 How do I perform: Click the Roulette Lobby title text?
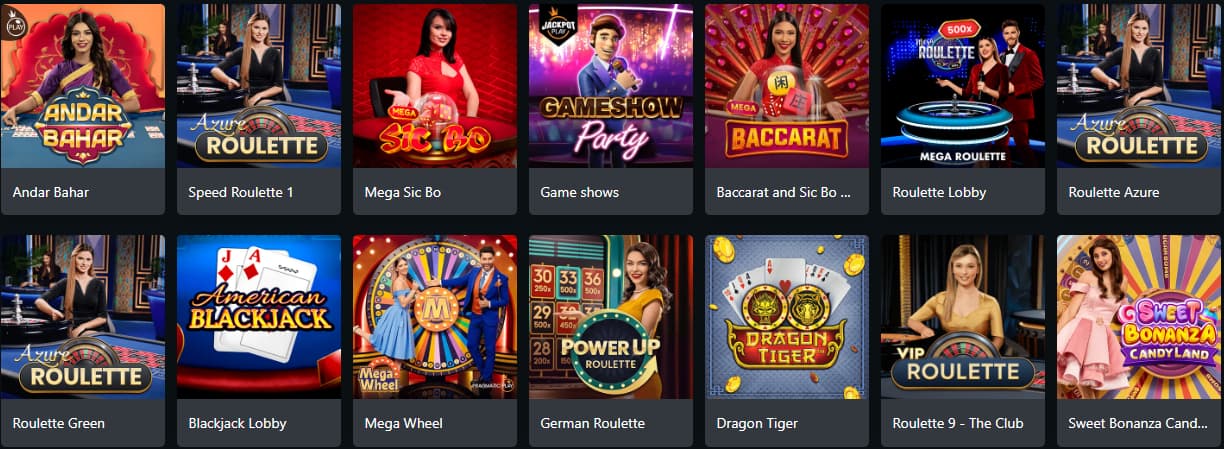coord(939,192)
